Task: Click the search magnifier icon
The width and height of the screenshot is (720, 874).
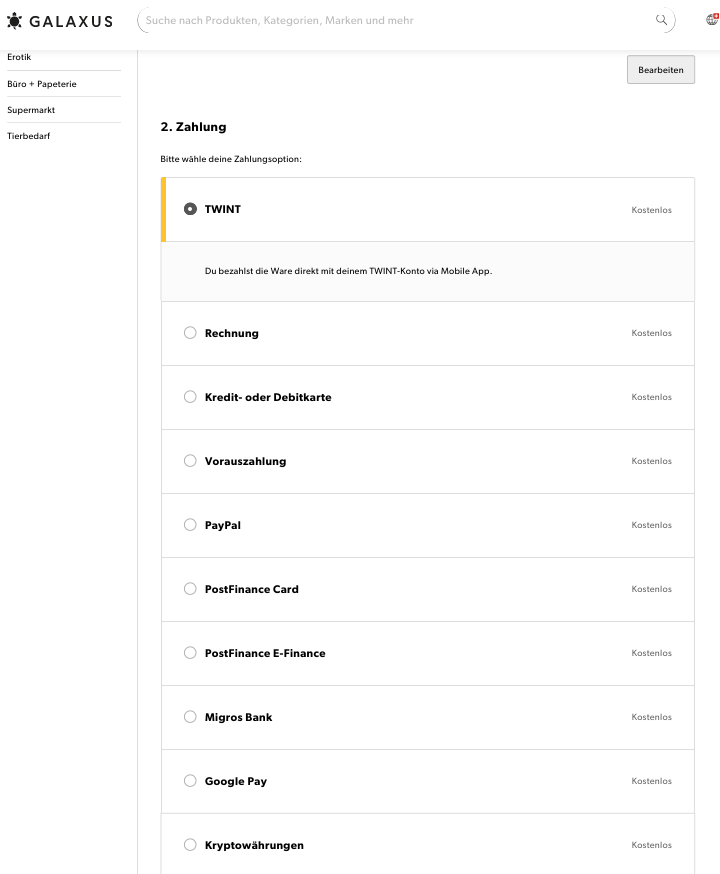Action: click(x=661, y=20)
